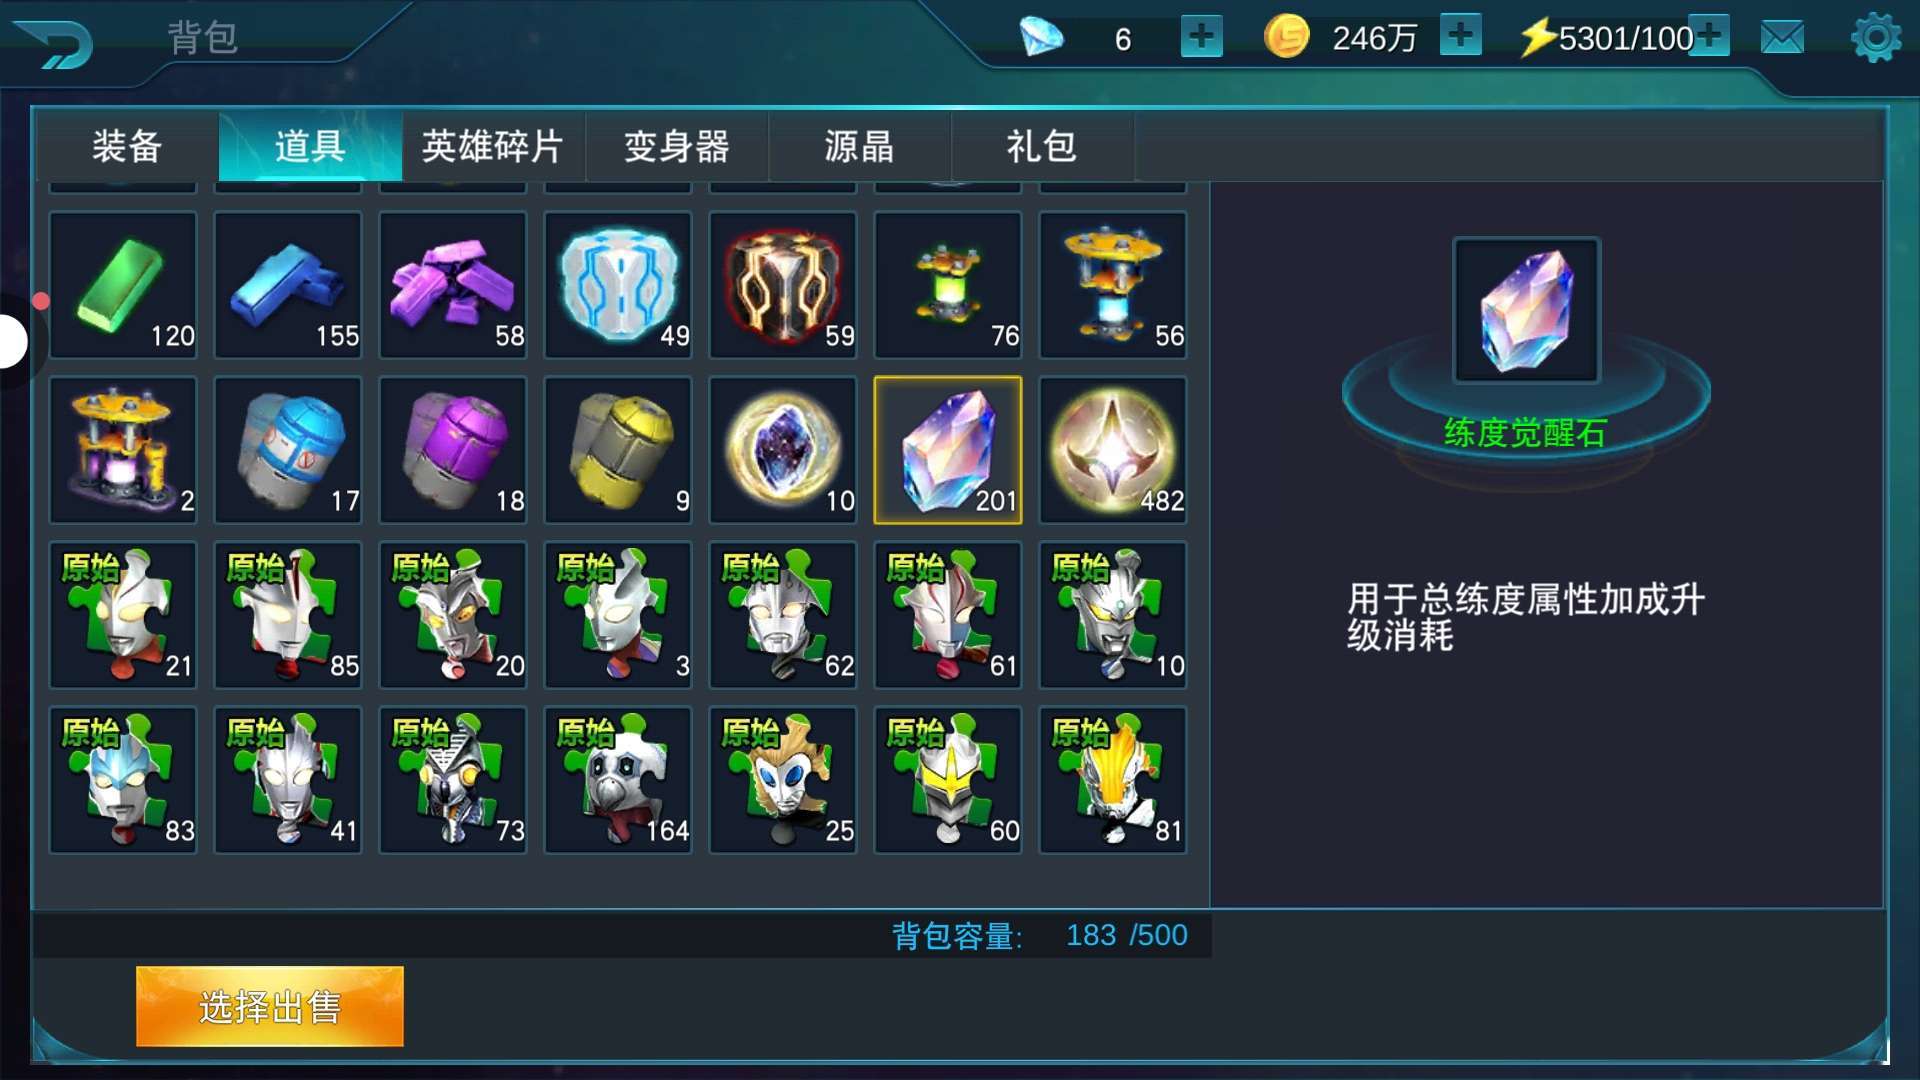Select the green ingot item with 120

pyautogui.click(x=123, y=285)
